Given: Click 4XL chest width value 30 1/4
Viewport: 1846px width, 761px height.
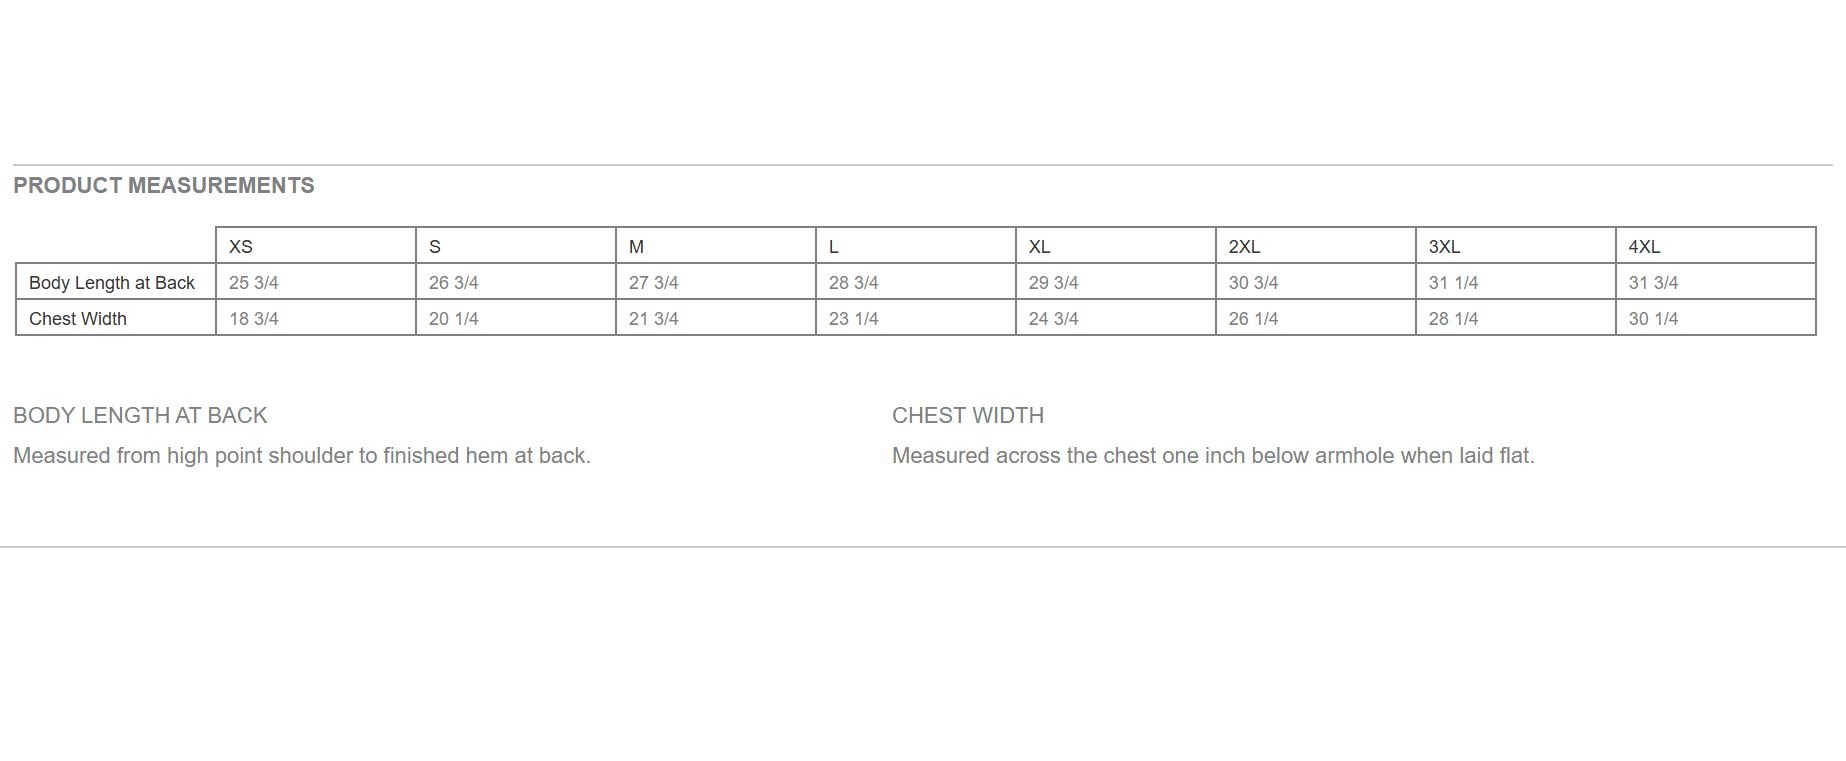Looking at the screenshot, I should (1654, 319).
